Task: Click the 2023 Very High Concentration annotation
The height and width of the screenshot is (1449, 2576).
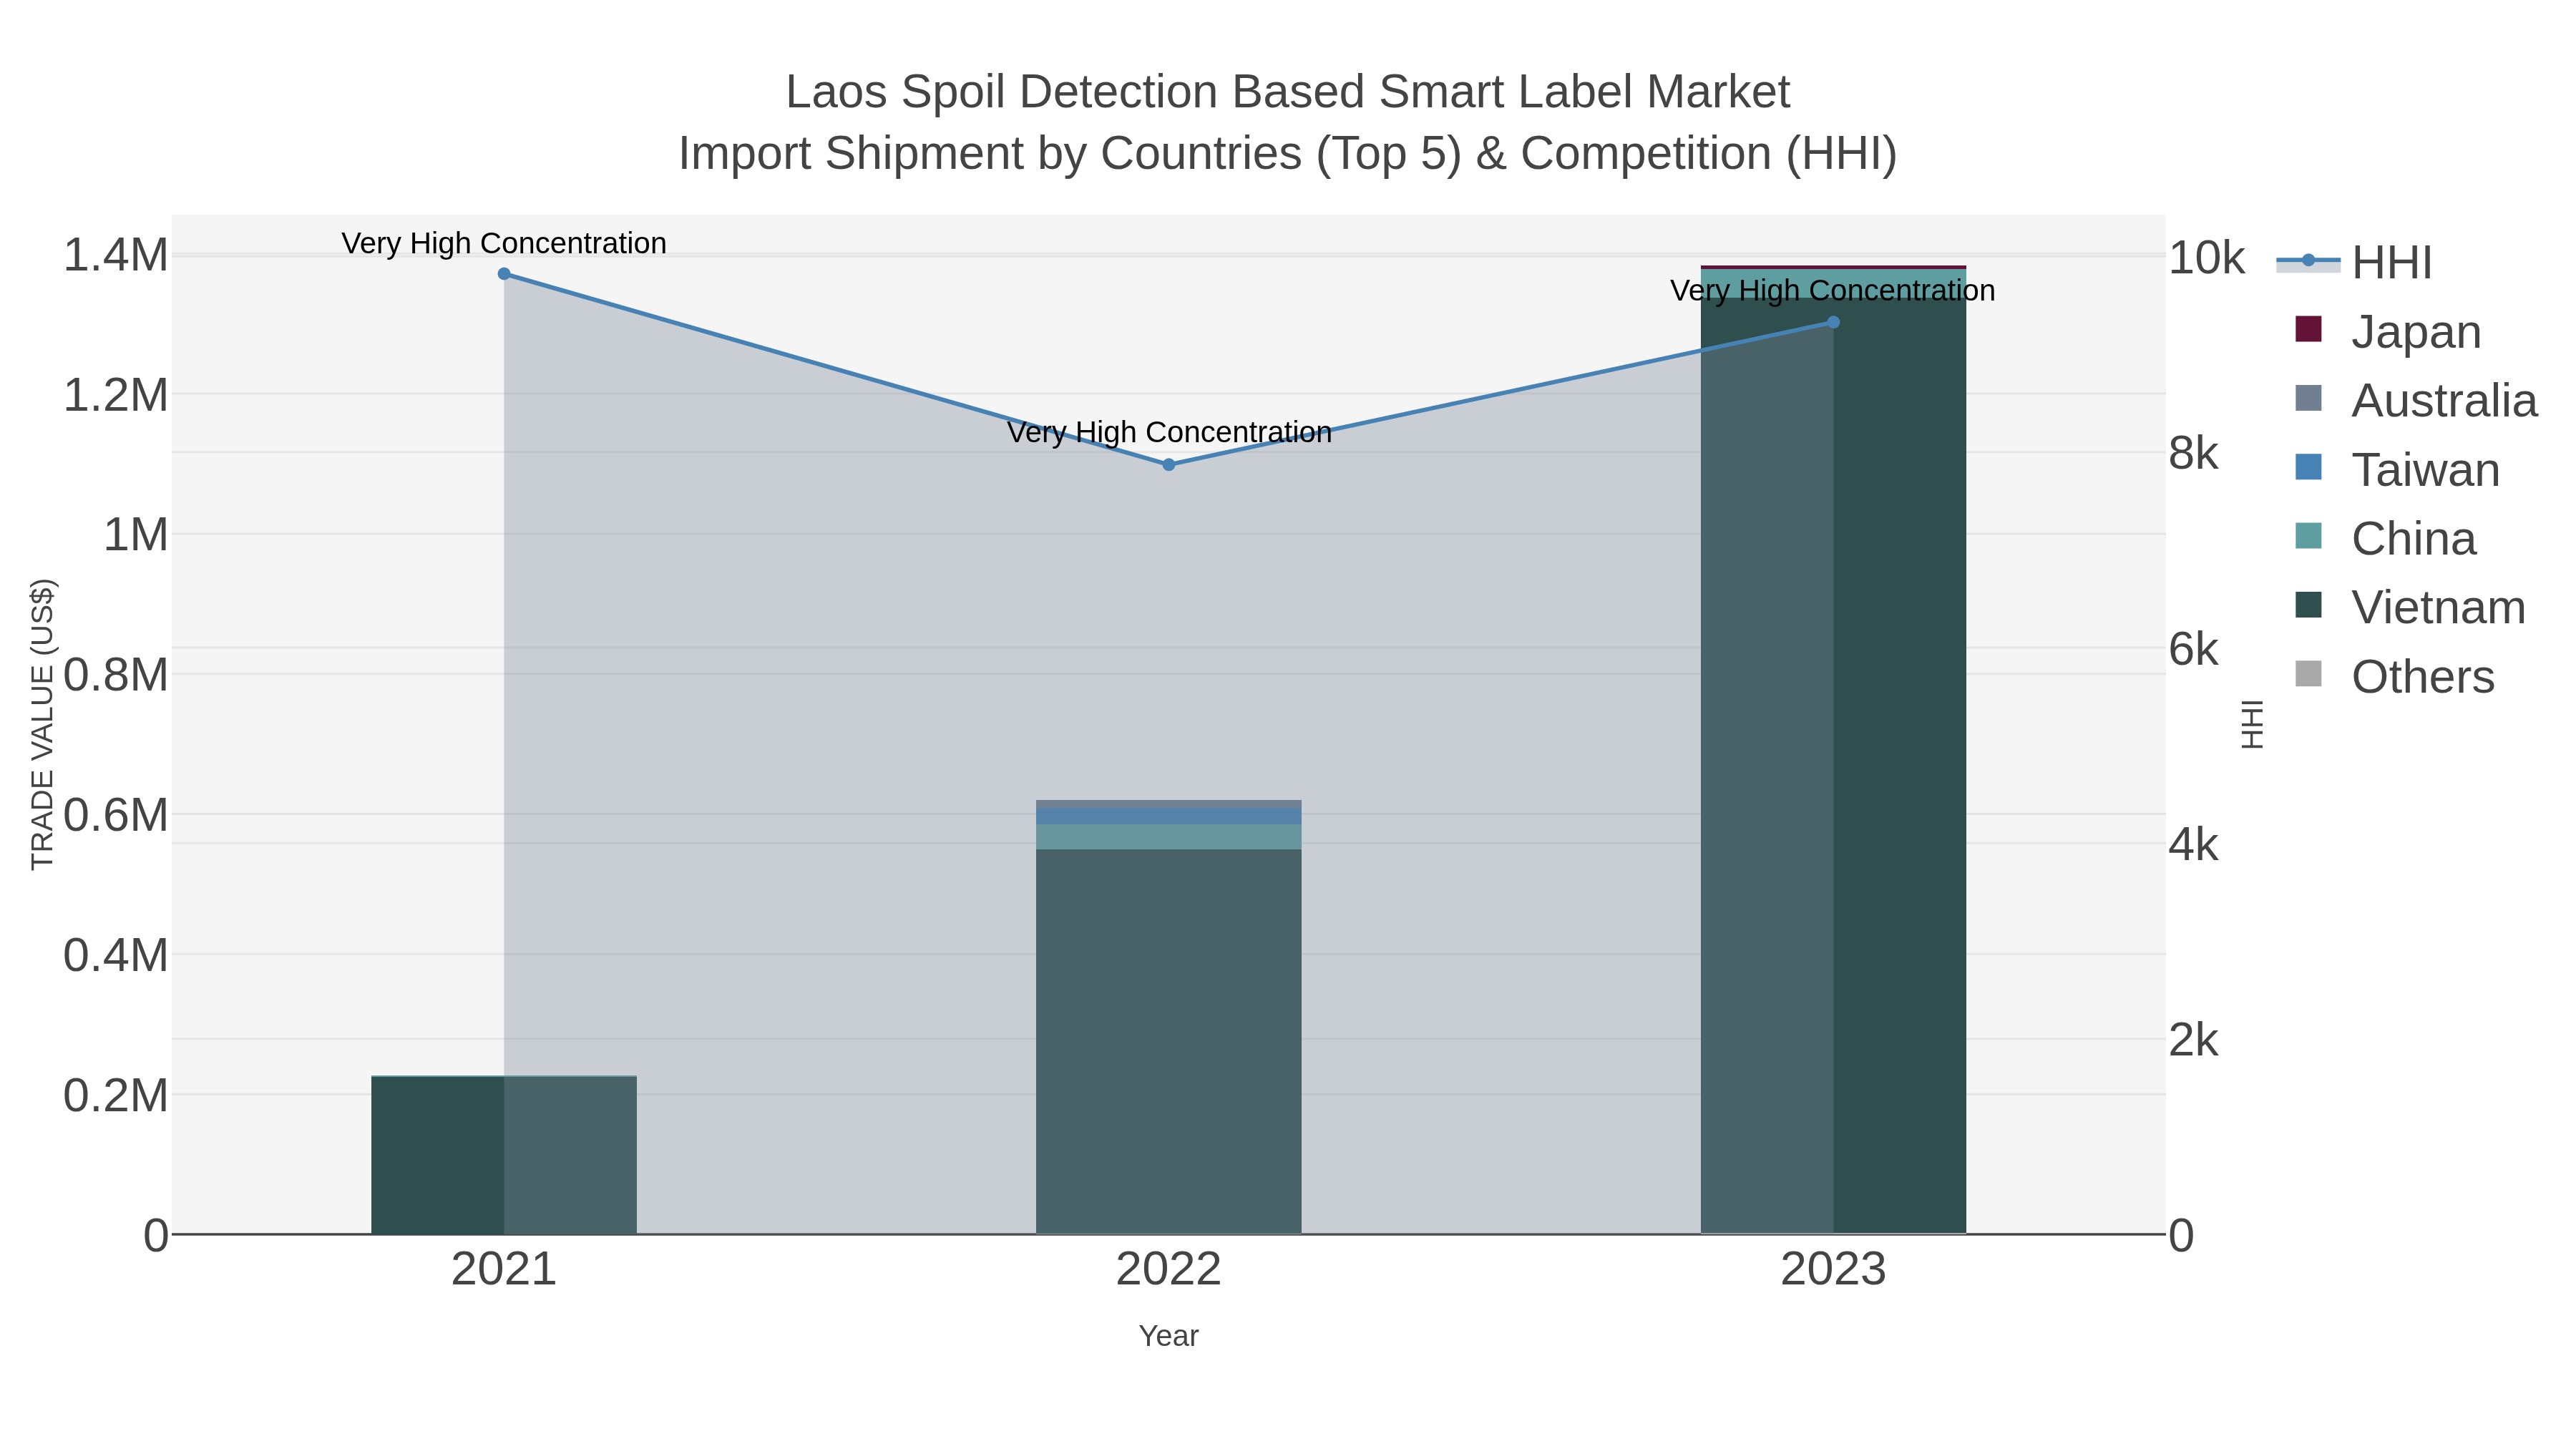Action: pyautogui.click(x=1833, y=290)
